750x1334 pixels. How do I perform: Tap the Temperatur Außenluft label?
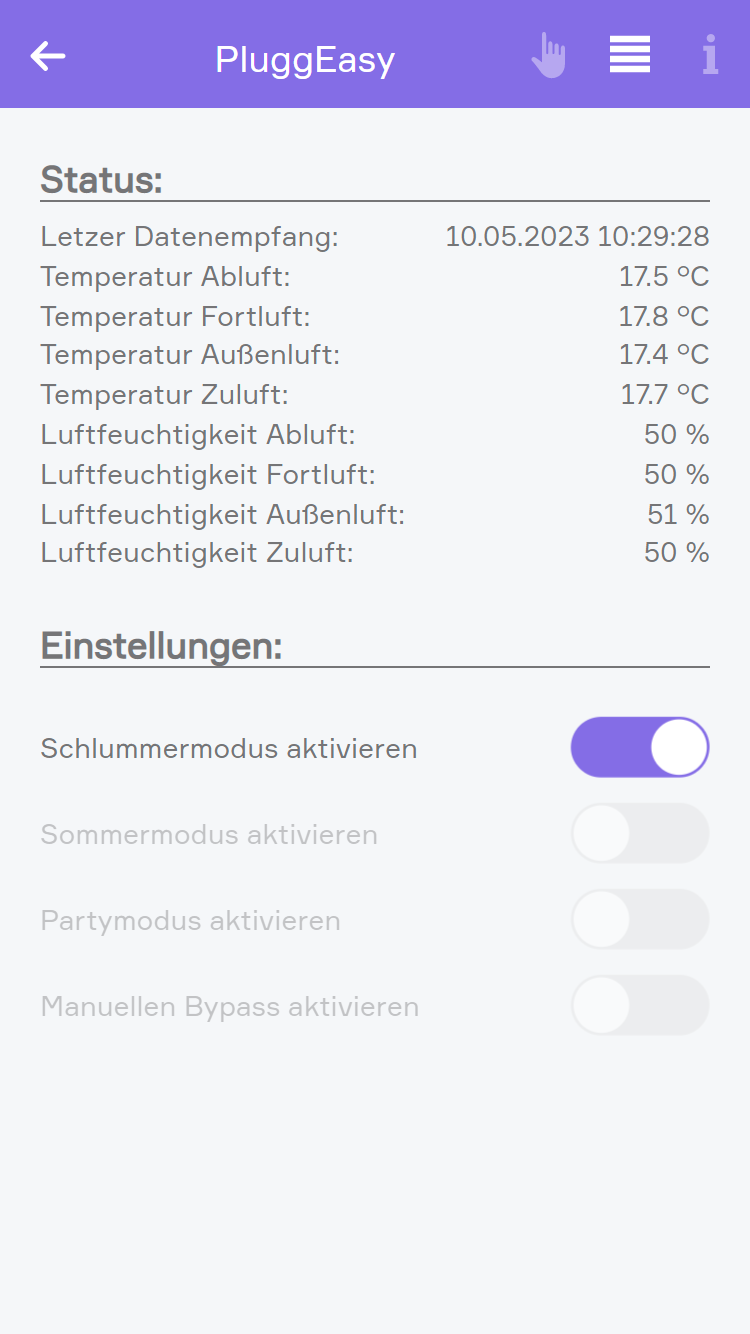coord(190,355)
